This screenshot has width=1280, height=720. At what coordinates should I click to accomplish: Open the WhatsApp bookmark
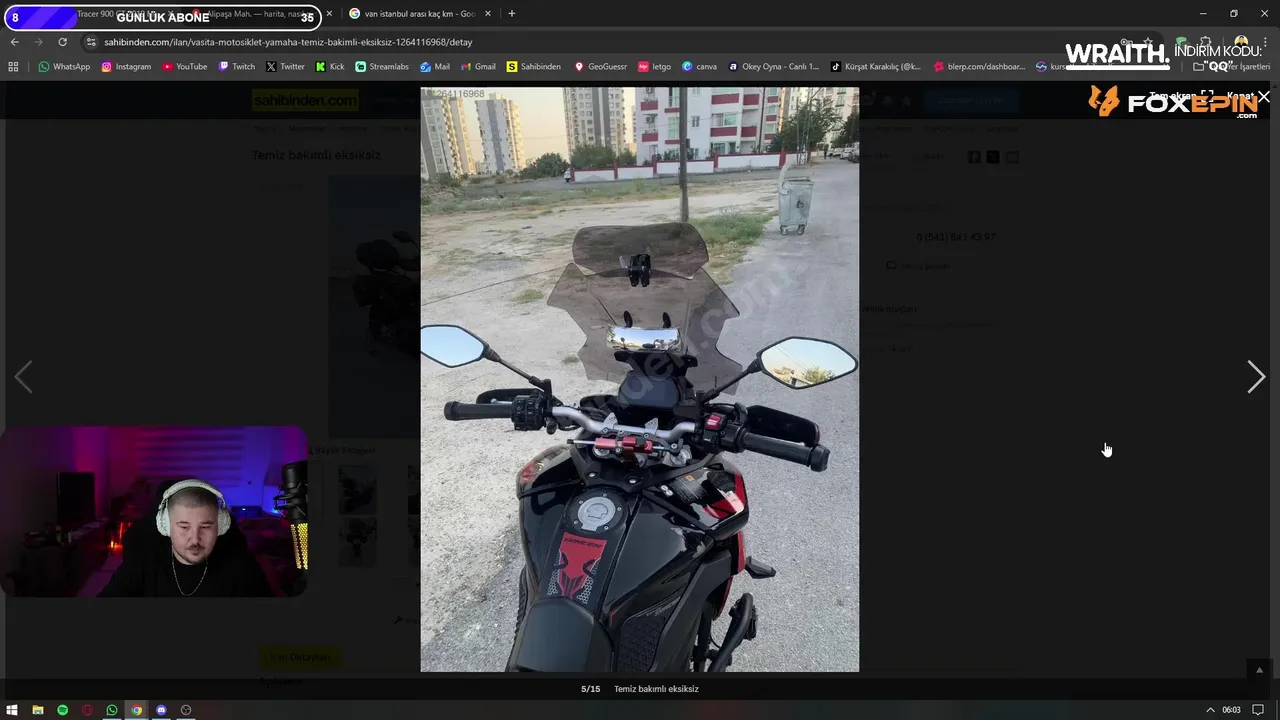[64, 67]
